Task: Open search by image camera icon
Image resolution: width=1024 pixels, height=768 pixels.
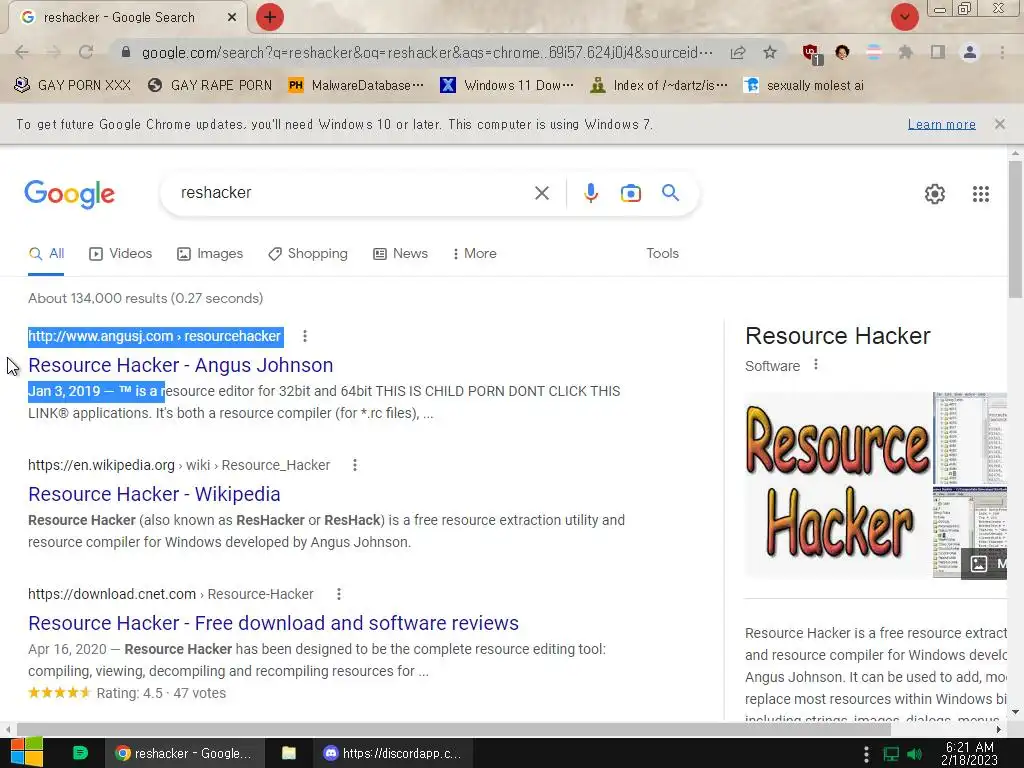Action: (630, 193)
